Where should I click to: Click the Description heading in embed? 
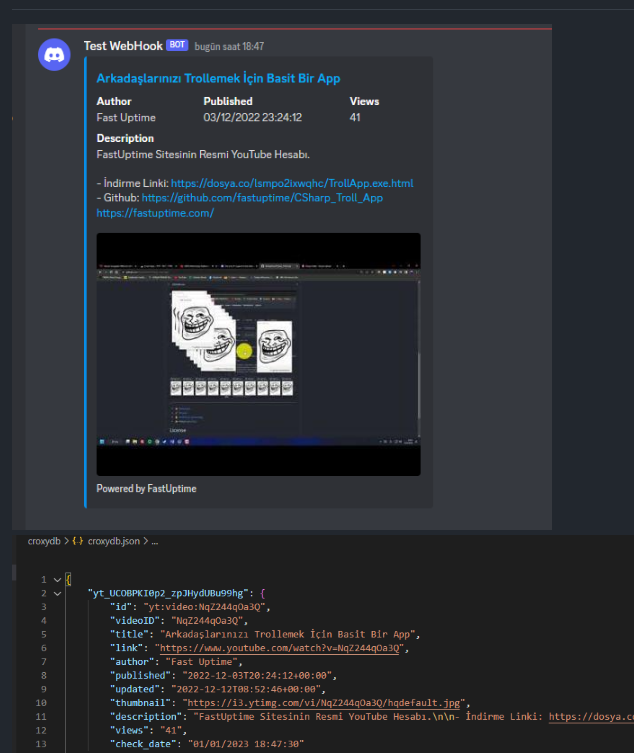click(125, 138)
